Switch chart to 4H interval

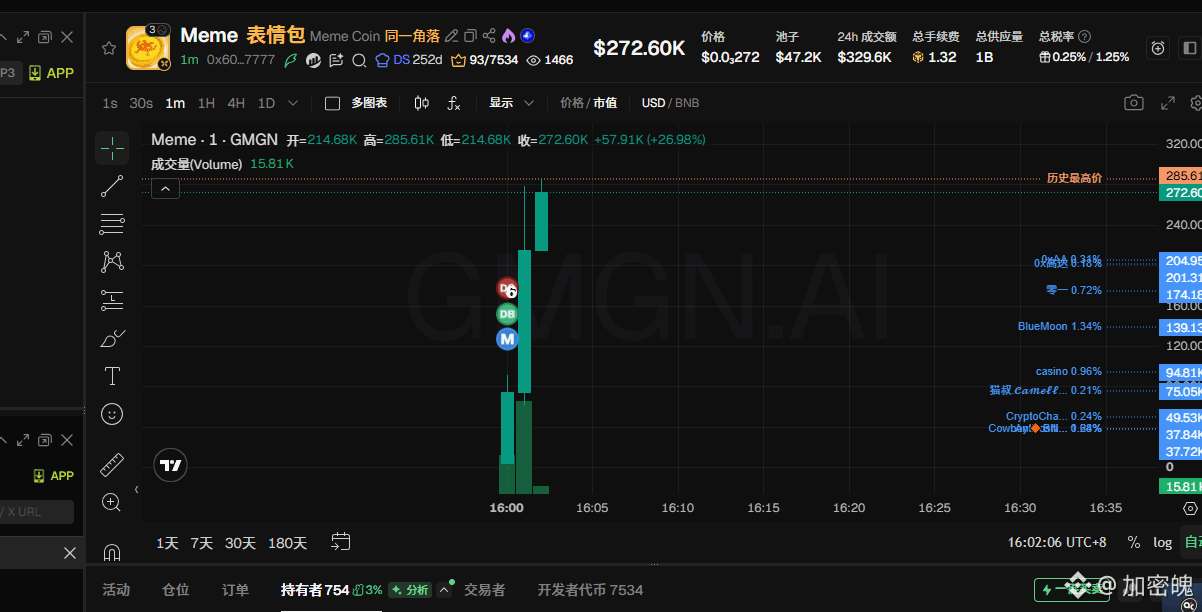click(x=236, y=103)
